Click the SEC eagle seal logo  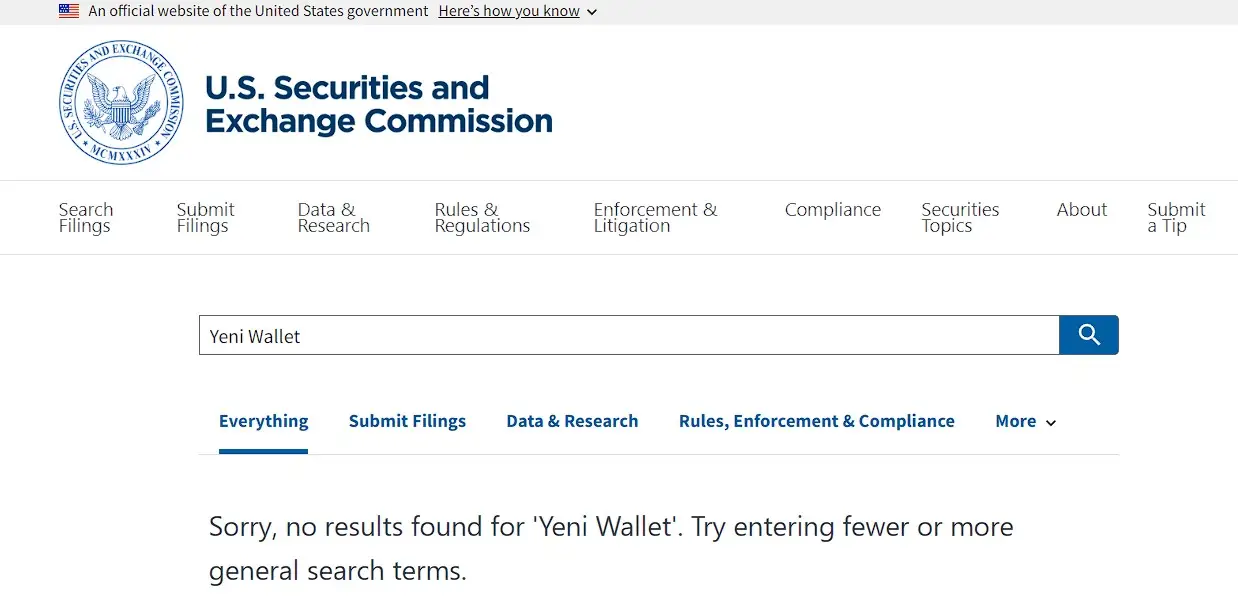(x=121, y=103)
